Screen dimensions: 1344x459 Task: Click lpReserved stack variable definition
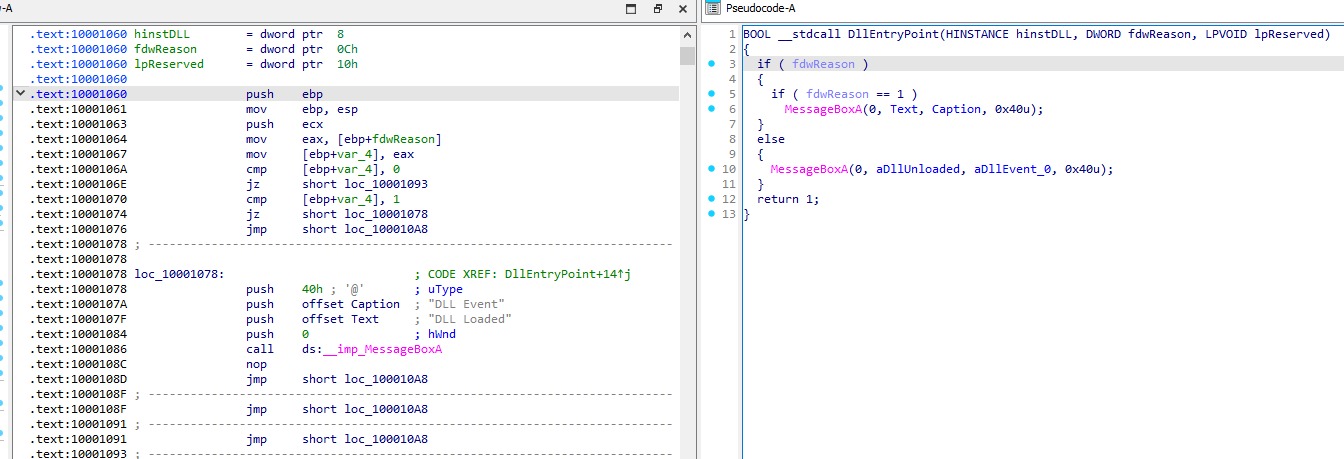[x=168, y=64]
